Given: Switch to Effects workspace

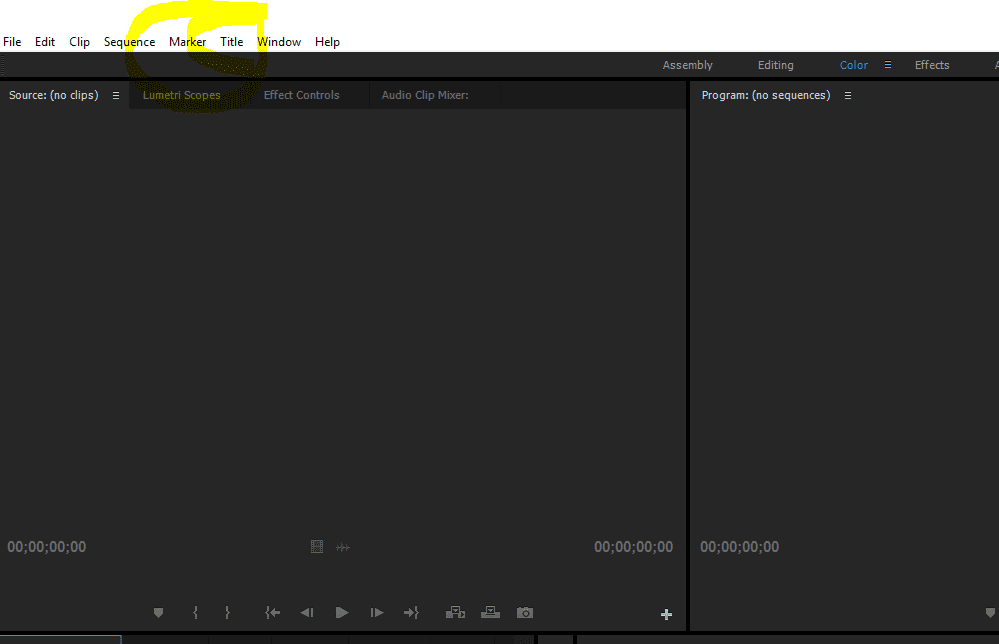Looking at the screenshot, I should 932,65.
